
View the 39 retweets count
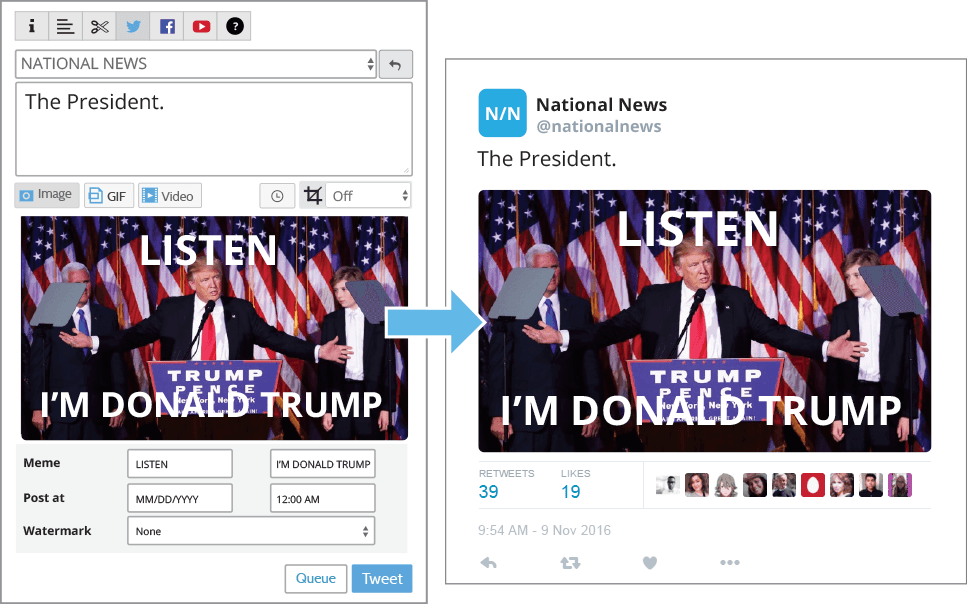point(488,492)
